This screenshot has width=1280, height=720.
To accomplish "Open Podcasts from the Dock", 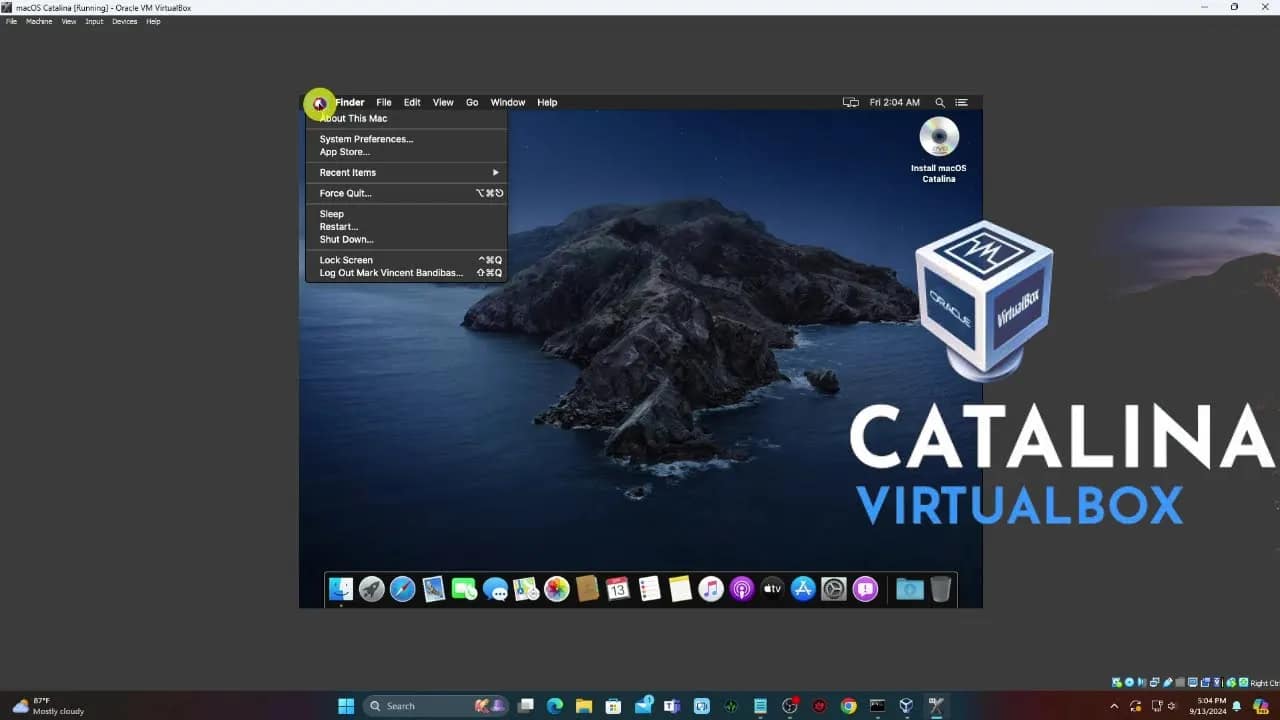I will click(x=742, y=589).
